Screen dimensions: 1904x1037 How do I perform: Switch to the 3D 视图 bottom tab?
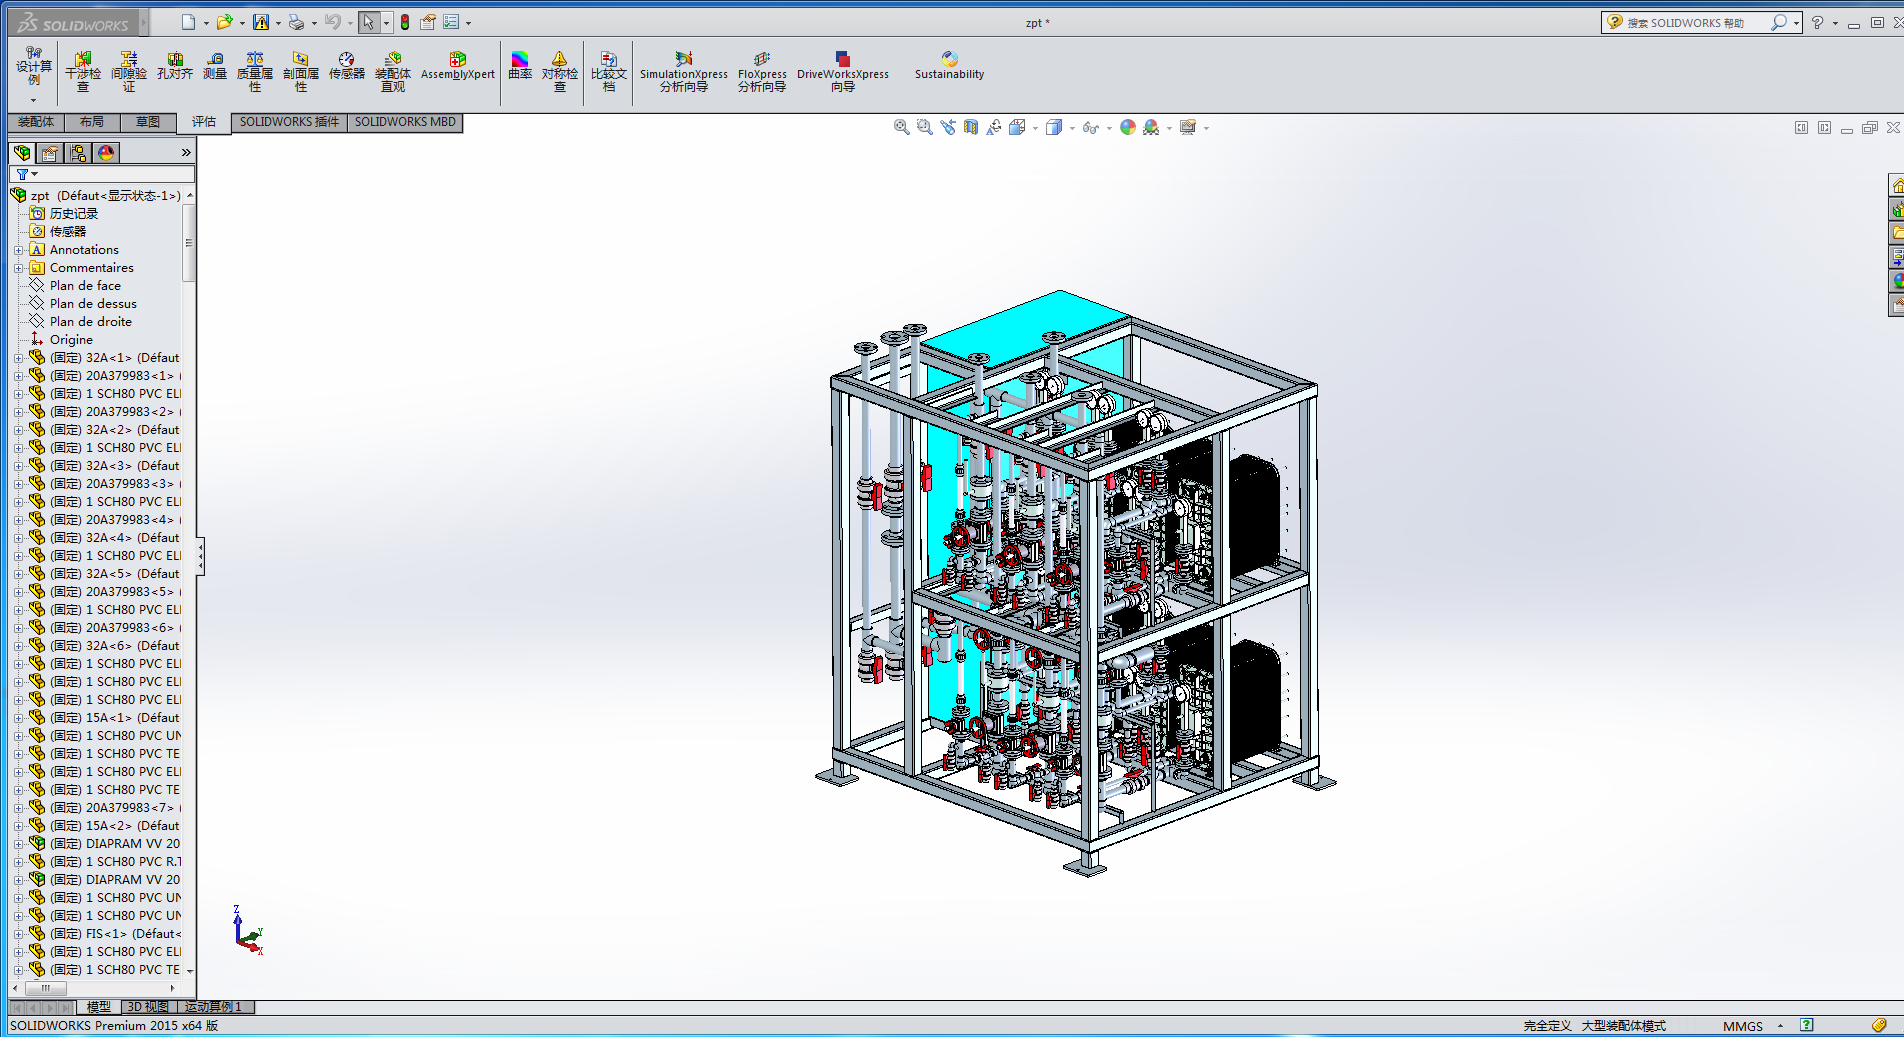point(148,1007)
